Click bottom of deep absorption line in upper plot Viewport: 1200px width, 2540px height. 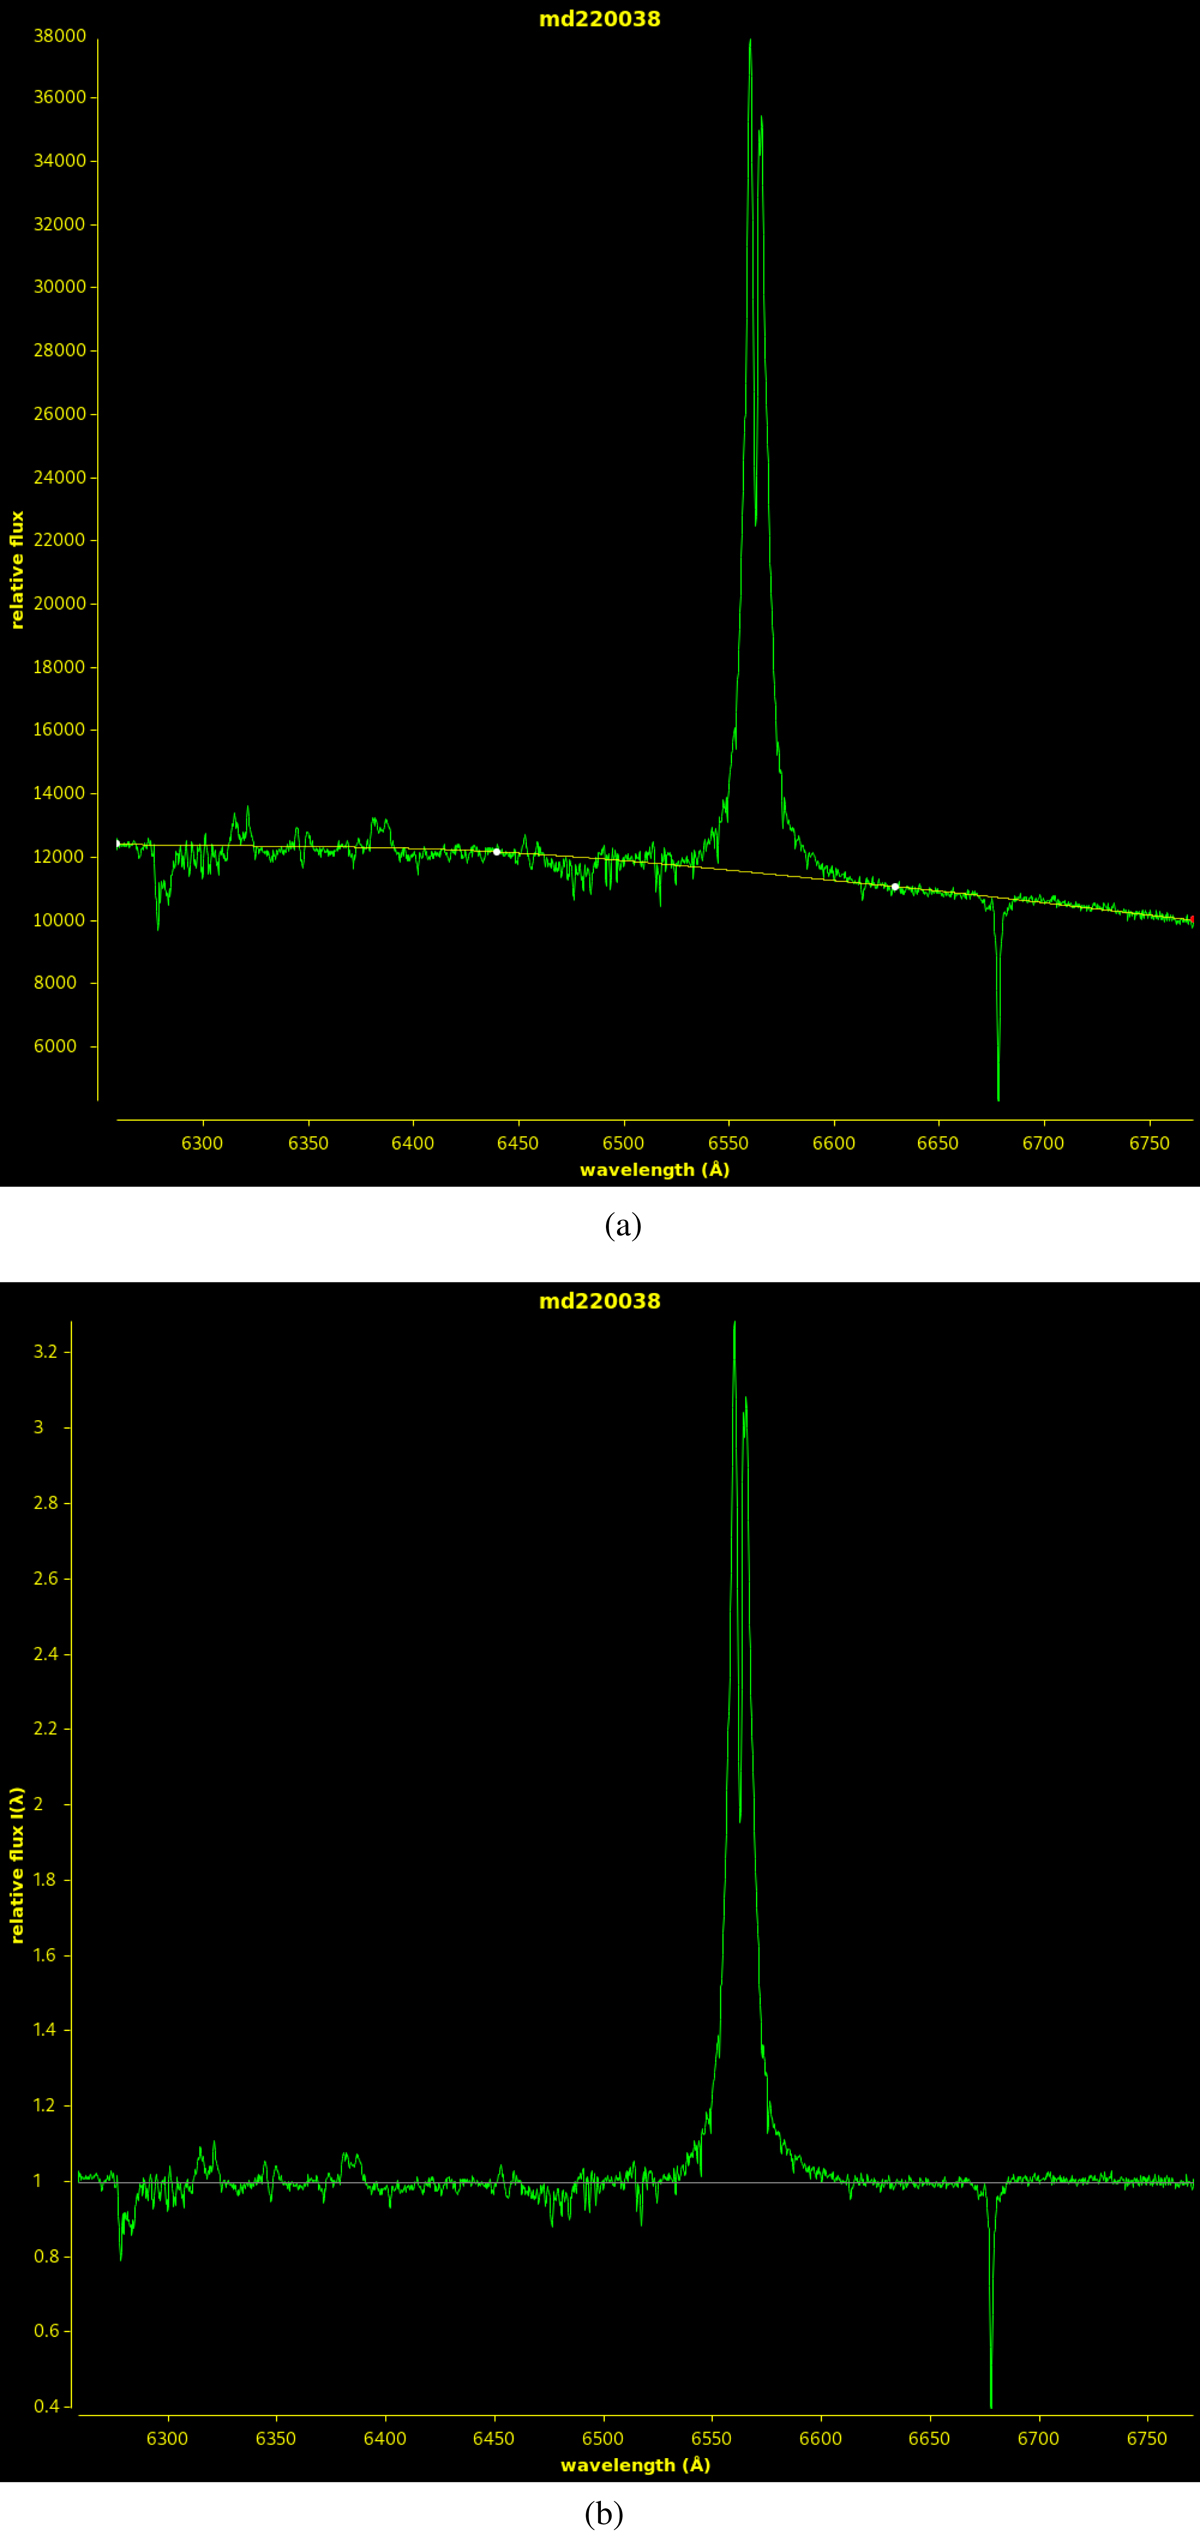click(998, 1098)
